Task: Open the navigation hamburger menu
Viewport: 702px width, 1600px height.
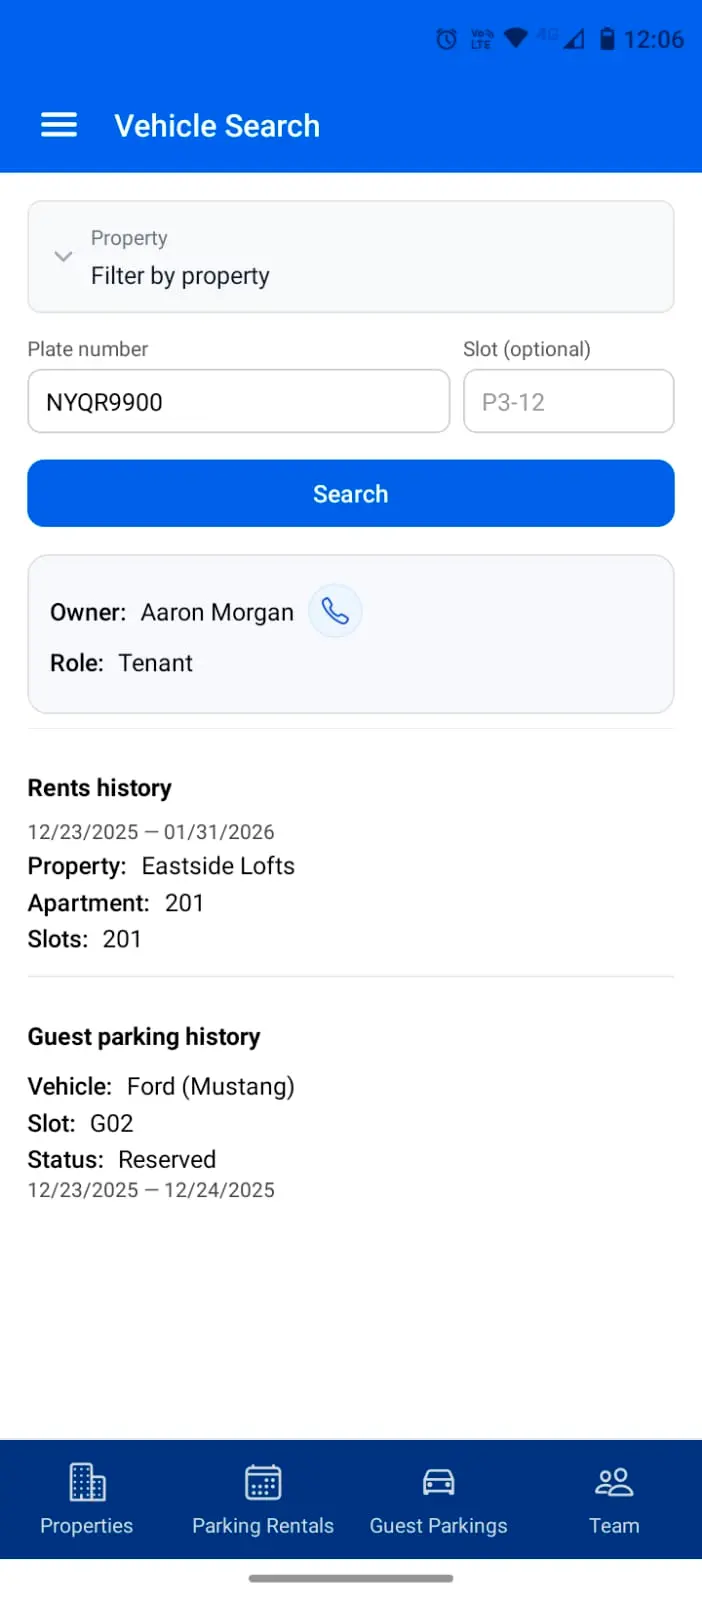Action: pos(58,124)
